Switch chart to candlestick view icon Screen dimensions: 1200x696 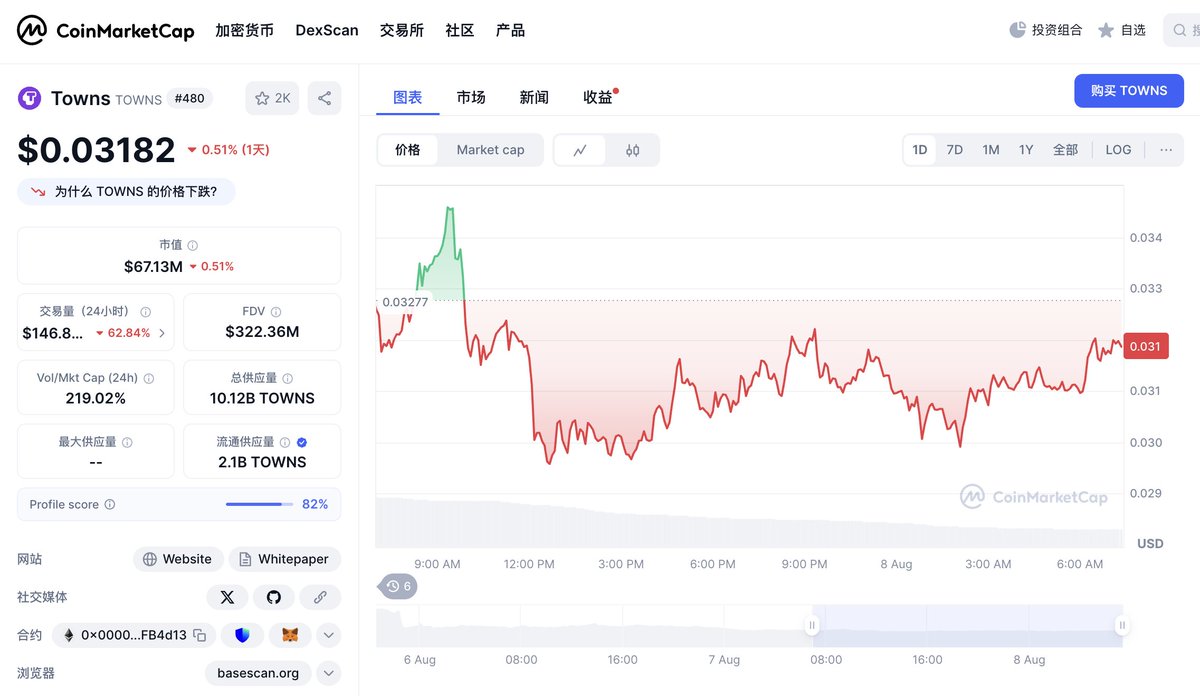tap(632, 150)
